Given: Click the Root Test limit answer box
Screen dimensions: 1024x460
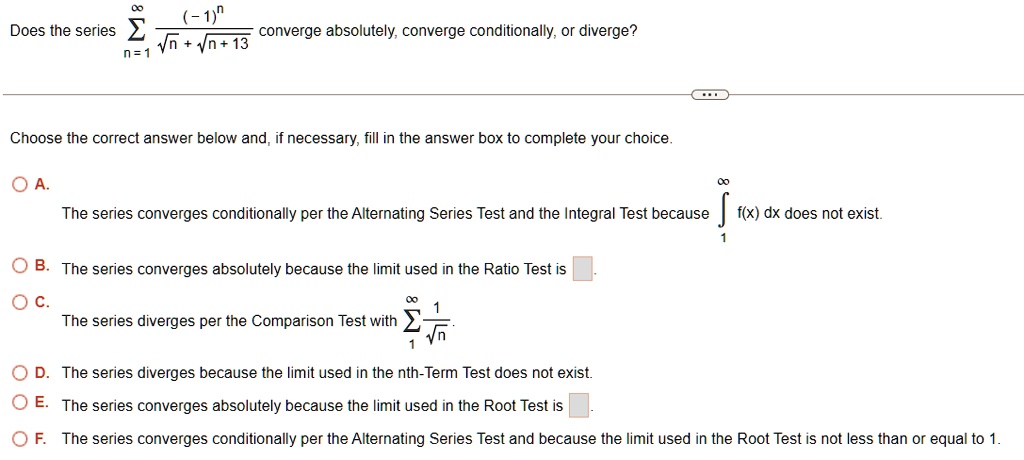Looking at the screenshot, I should (x=579, y=405).
